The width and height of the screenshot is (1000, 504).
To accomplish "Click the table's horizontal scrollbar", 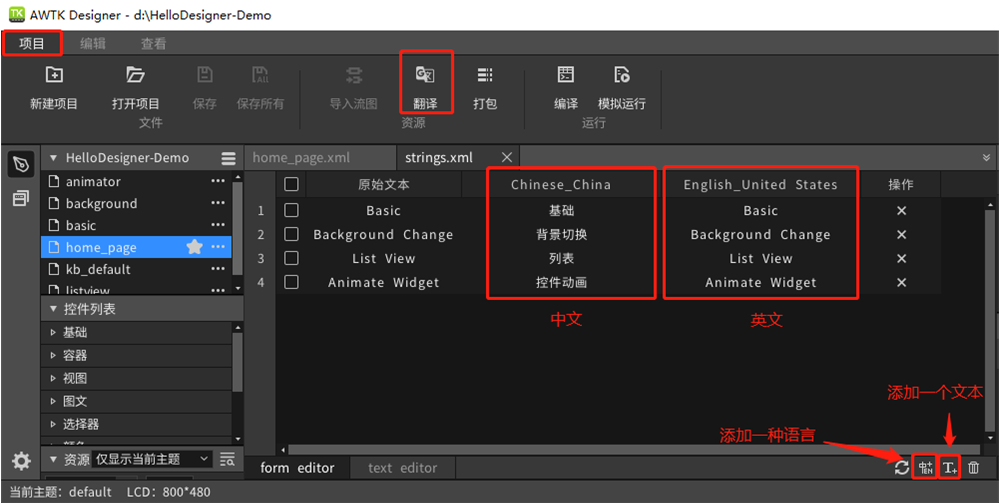I will (x=635, y=450).
